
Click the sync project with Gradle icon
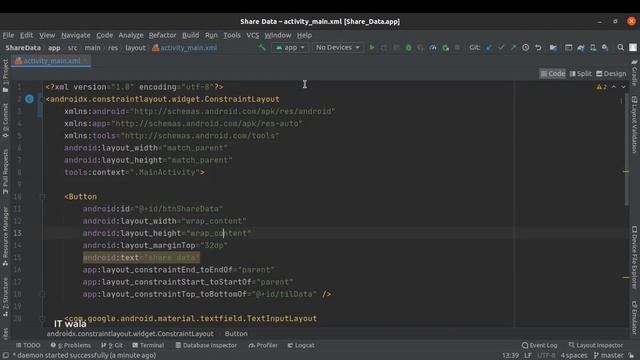(581, 48)
